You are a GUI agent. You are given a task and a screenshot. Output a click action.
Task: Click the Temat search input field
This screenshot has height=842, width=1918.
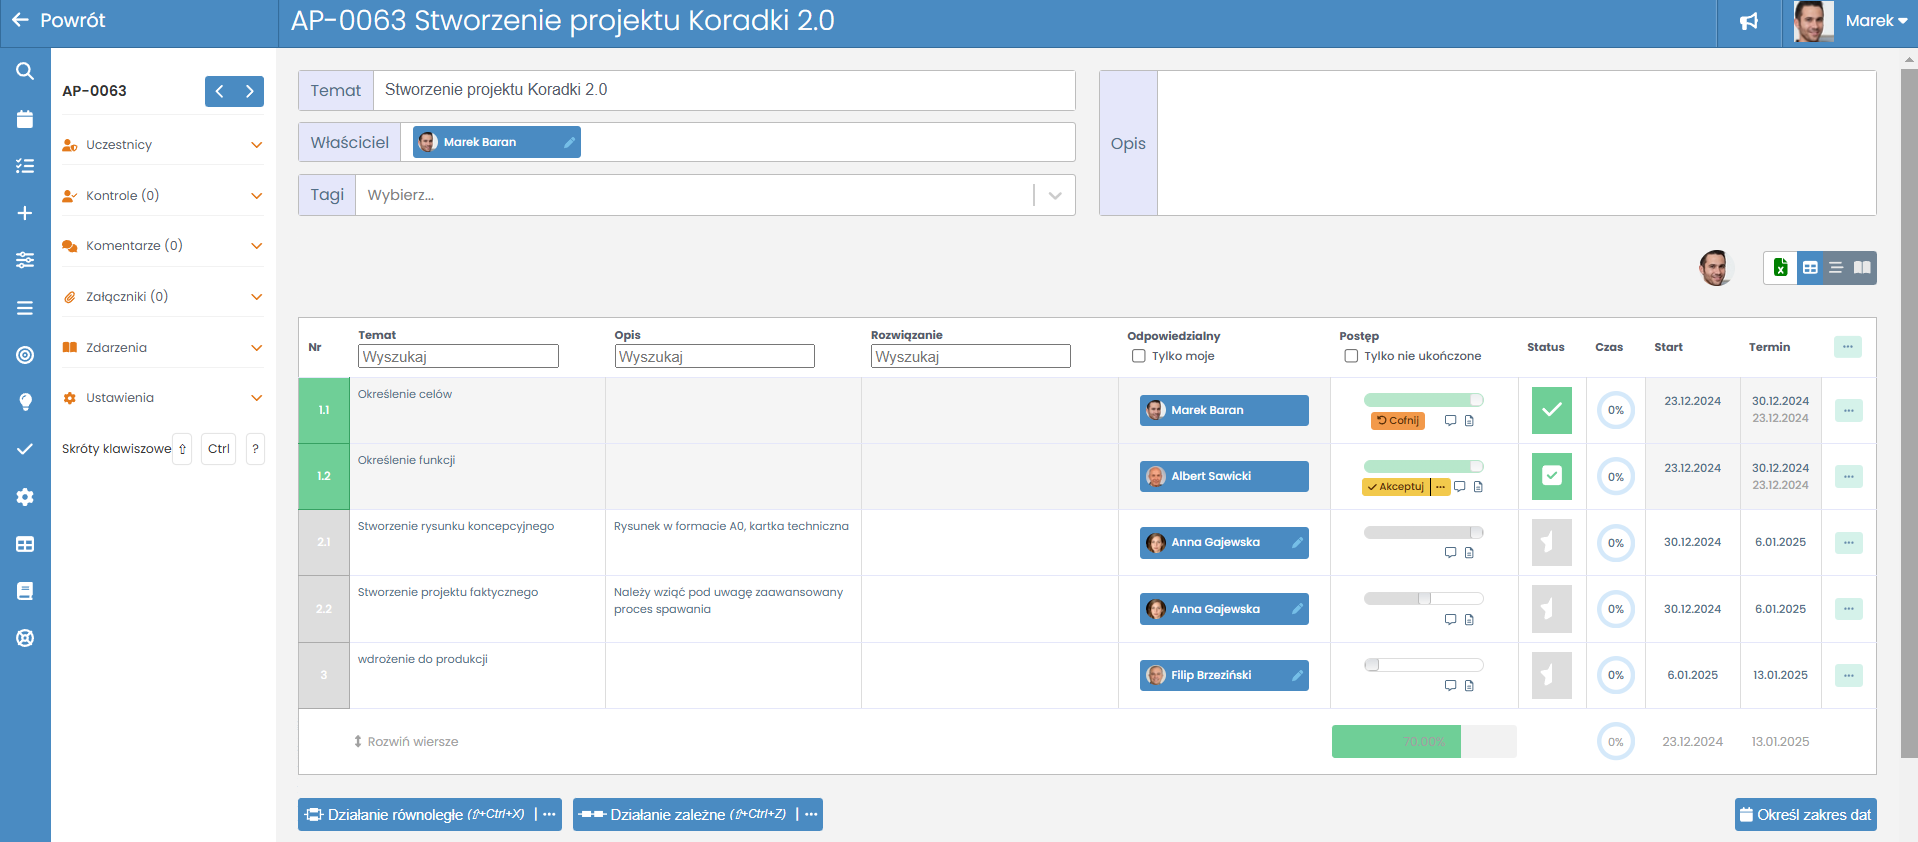458,357
